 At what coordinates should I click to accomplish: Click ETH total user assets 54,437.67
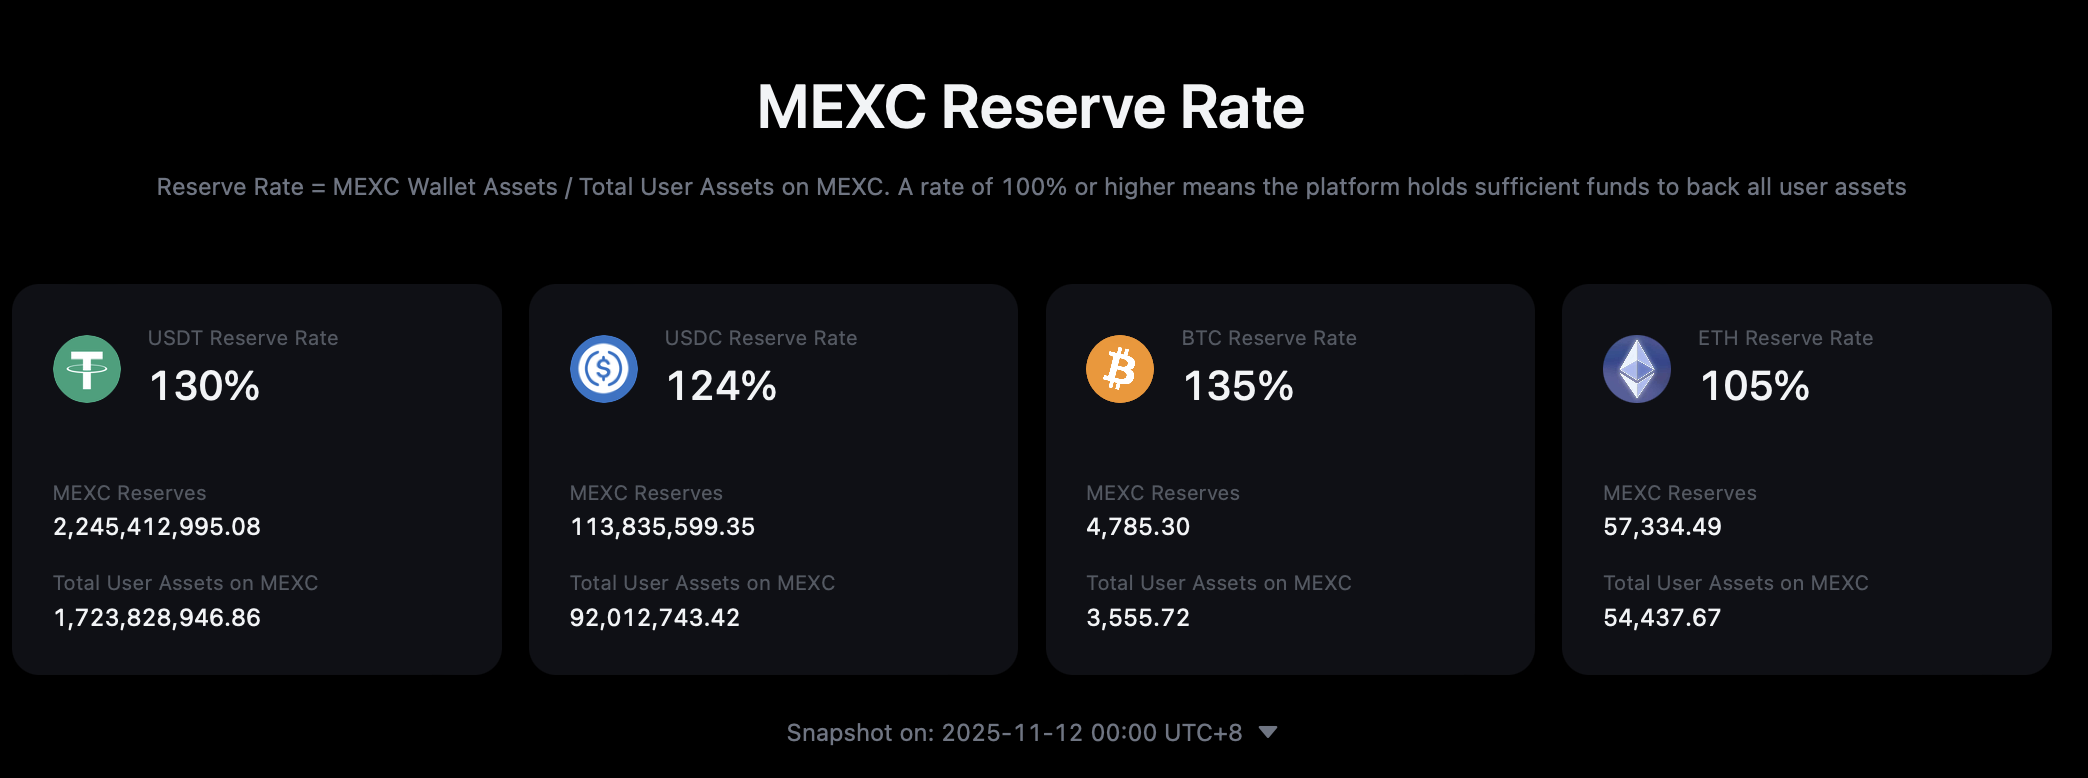point(1662,618)
